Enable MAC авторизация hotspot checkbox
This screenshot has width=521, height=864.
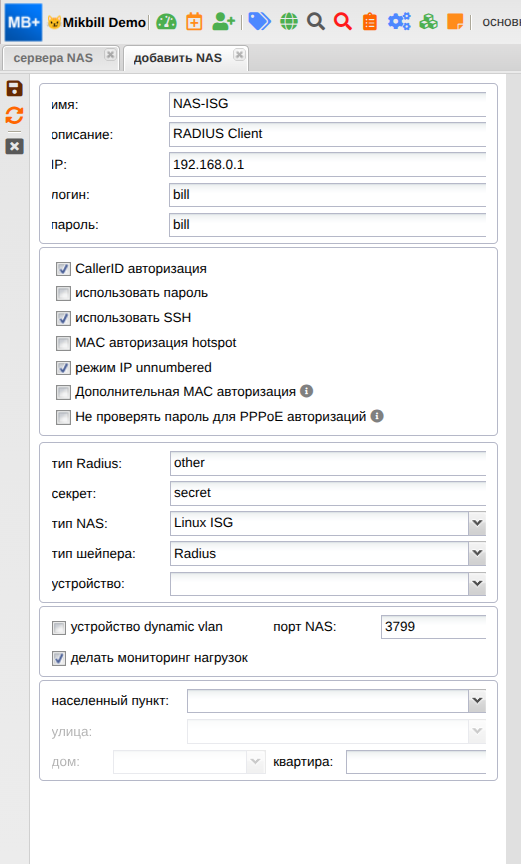pyautogui.click(x=63, y=343)
